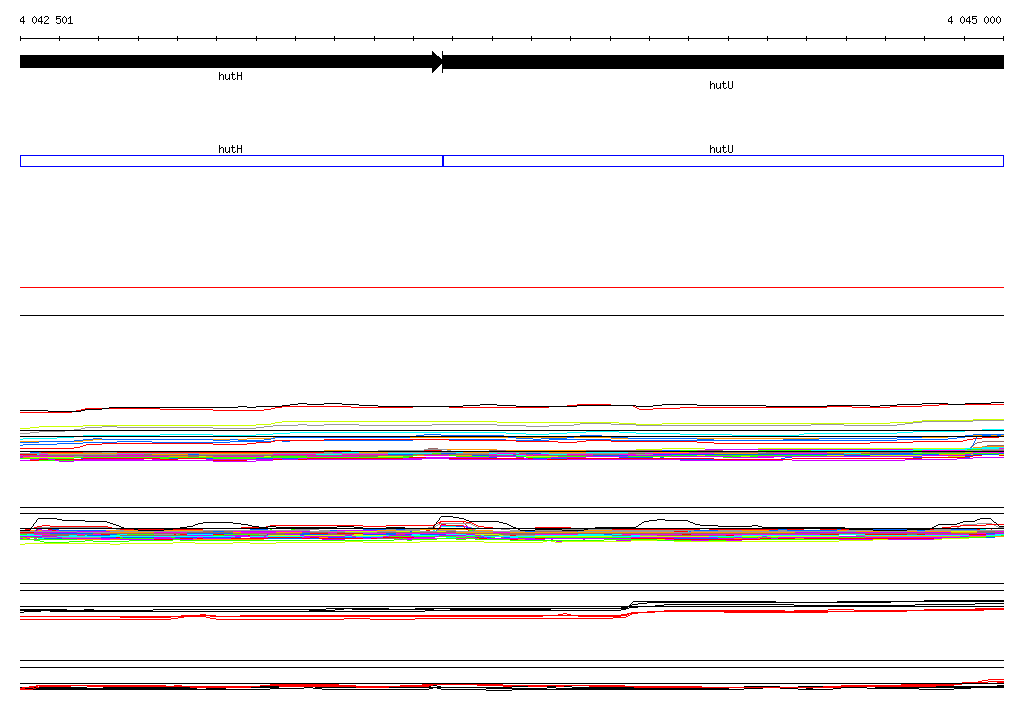Click the hutU label above the blue box
The width and height of the screenshot is (1024, 714).
tap(721, 150)
